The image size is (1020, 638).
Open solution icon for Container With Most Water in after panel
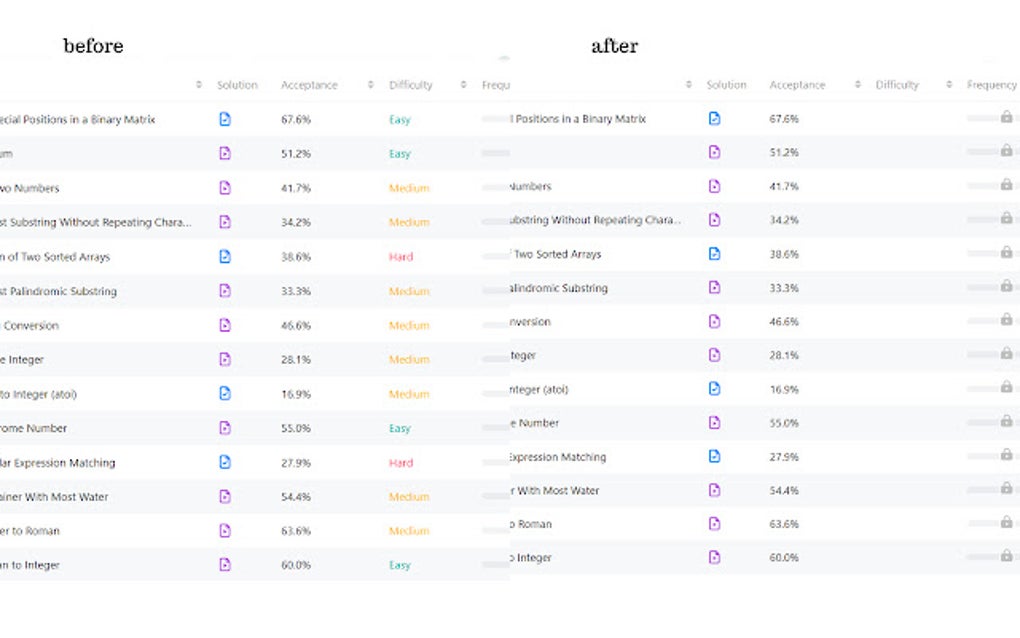pos(714,490)
